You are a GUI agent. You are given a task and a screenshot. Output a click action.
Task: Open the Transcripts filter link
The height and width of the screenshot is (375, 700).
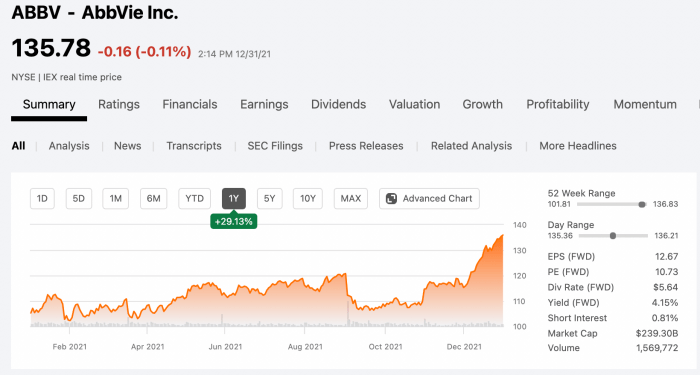194,146
